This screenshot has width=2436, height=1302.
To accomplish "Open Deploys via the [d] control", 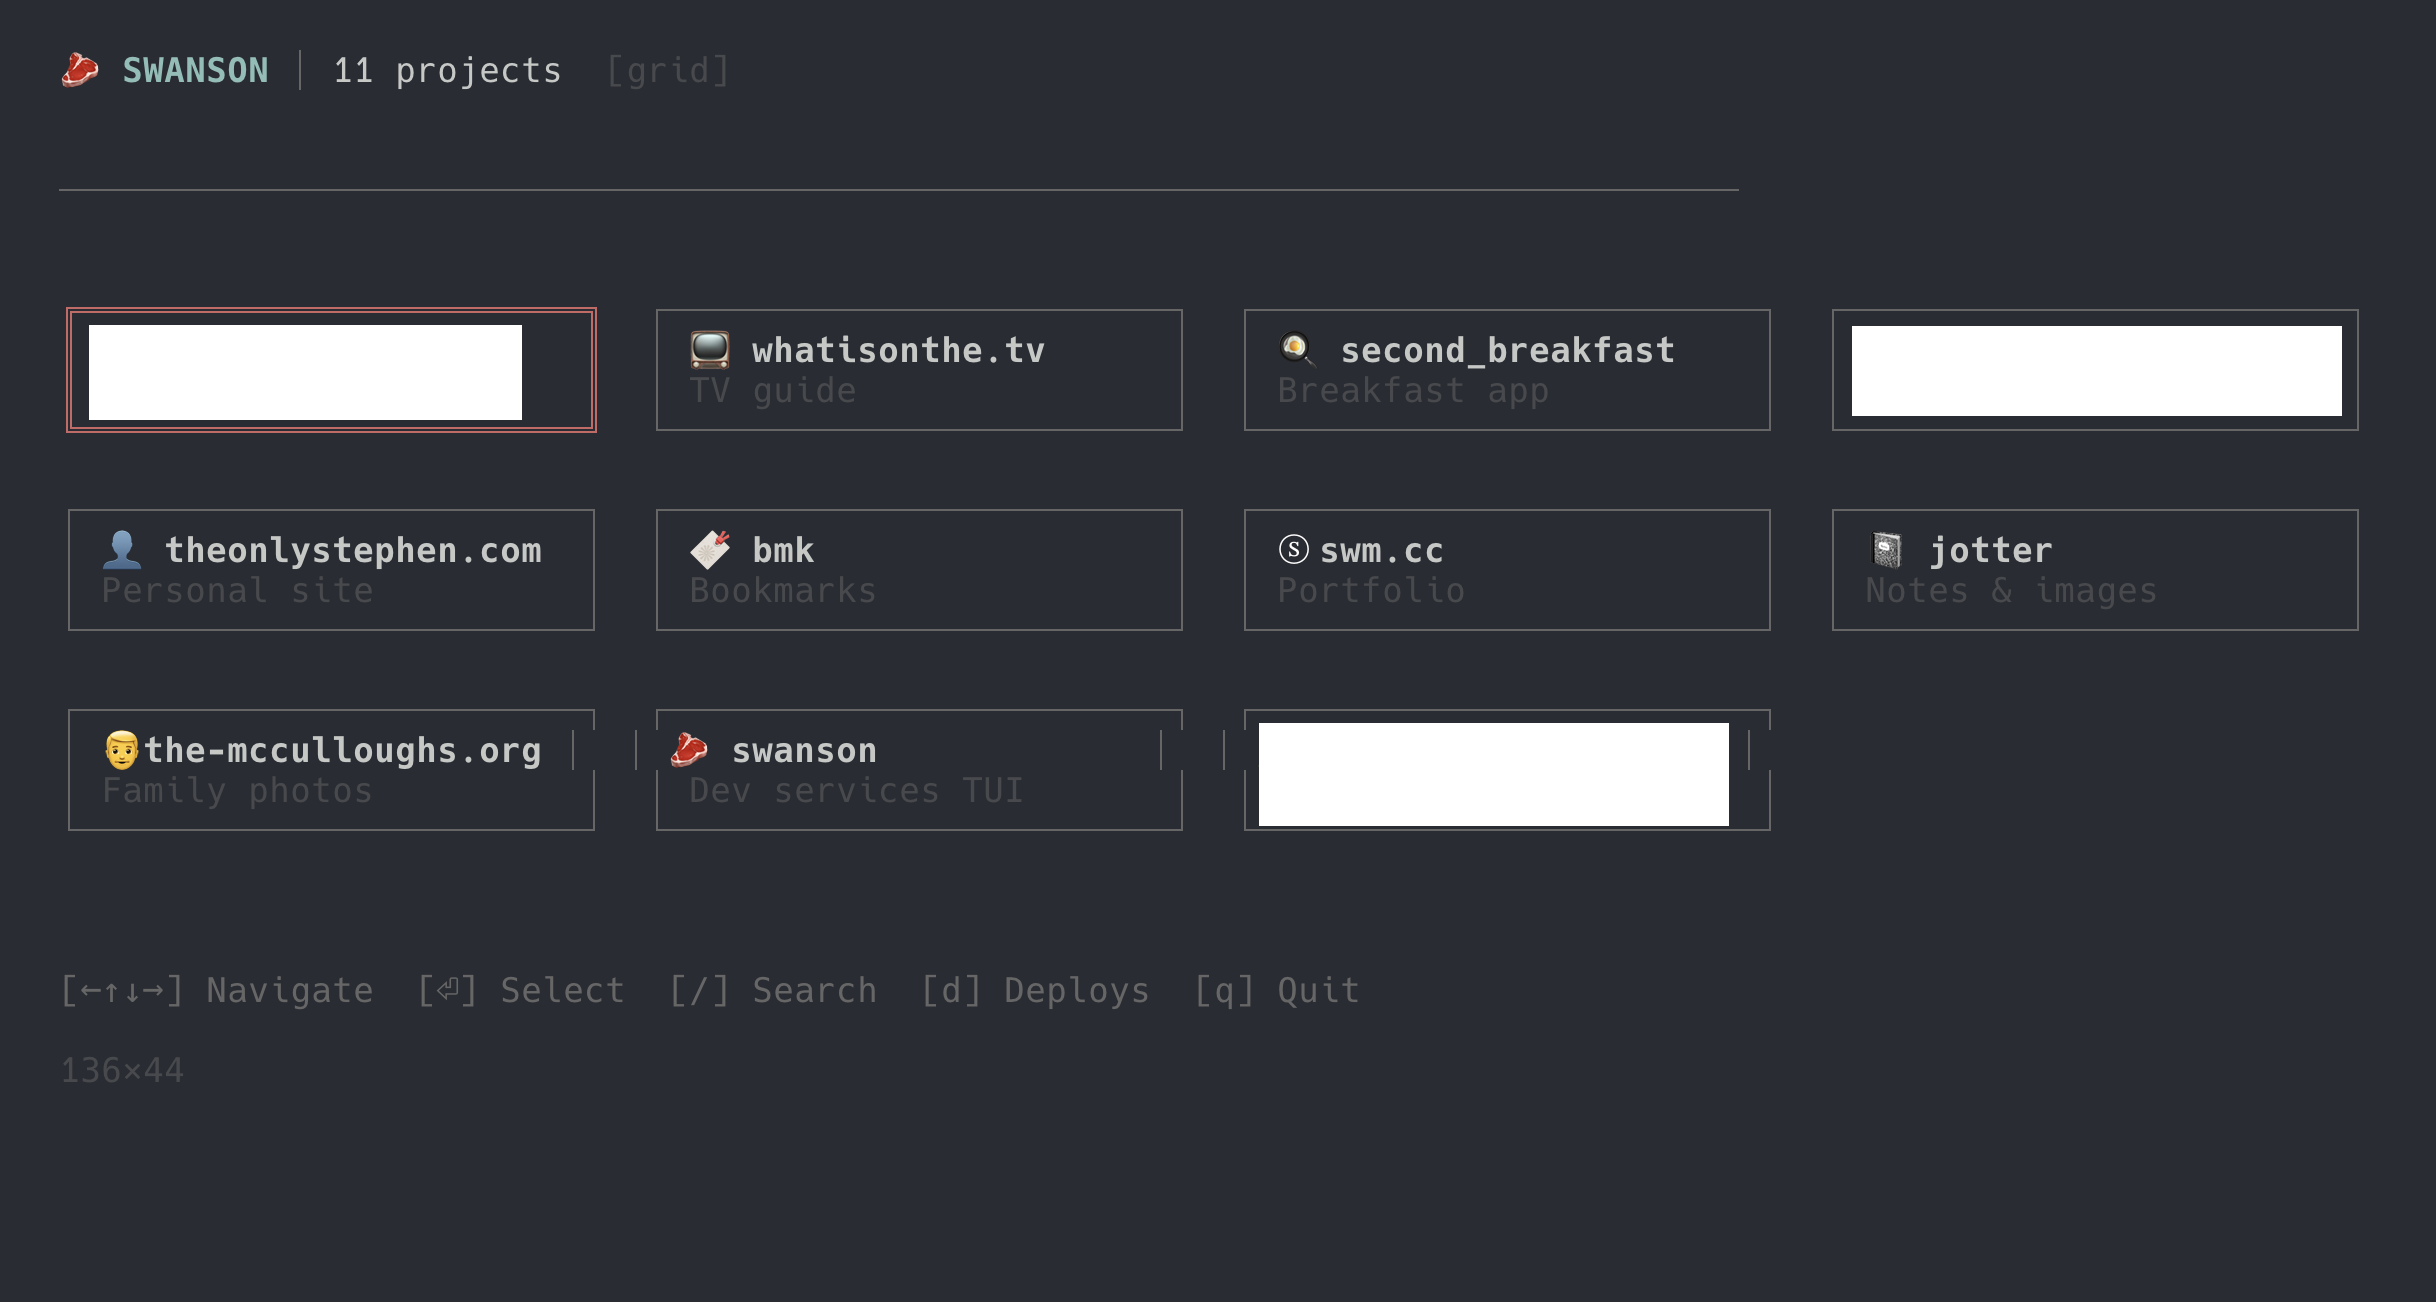I will [x=1035, y=989].
